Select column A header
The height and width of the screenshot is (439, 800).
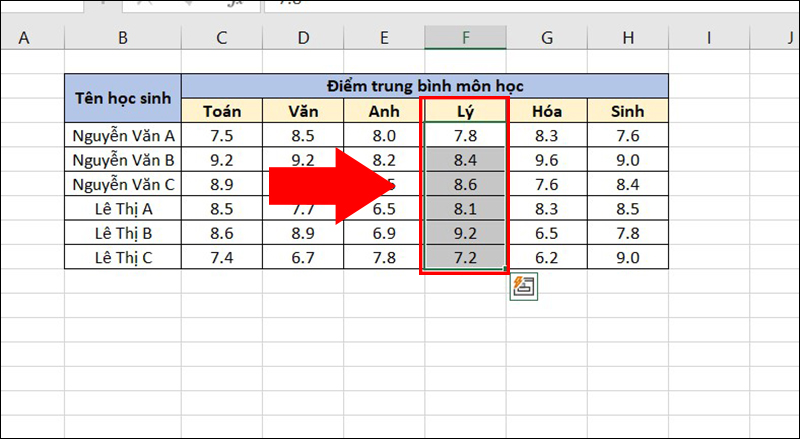click(x=33, y=38)
